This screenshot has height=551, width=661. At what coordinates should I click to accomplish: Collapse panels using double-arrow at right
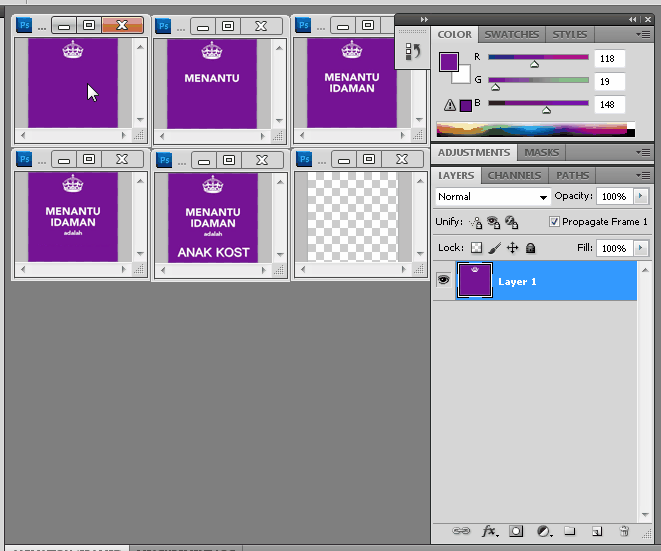633,19
